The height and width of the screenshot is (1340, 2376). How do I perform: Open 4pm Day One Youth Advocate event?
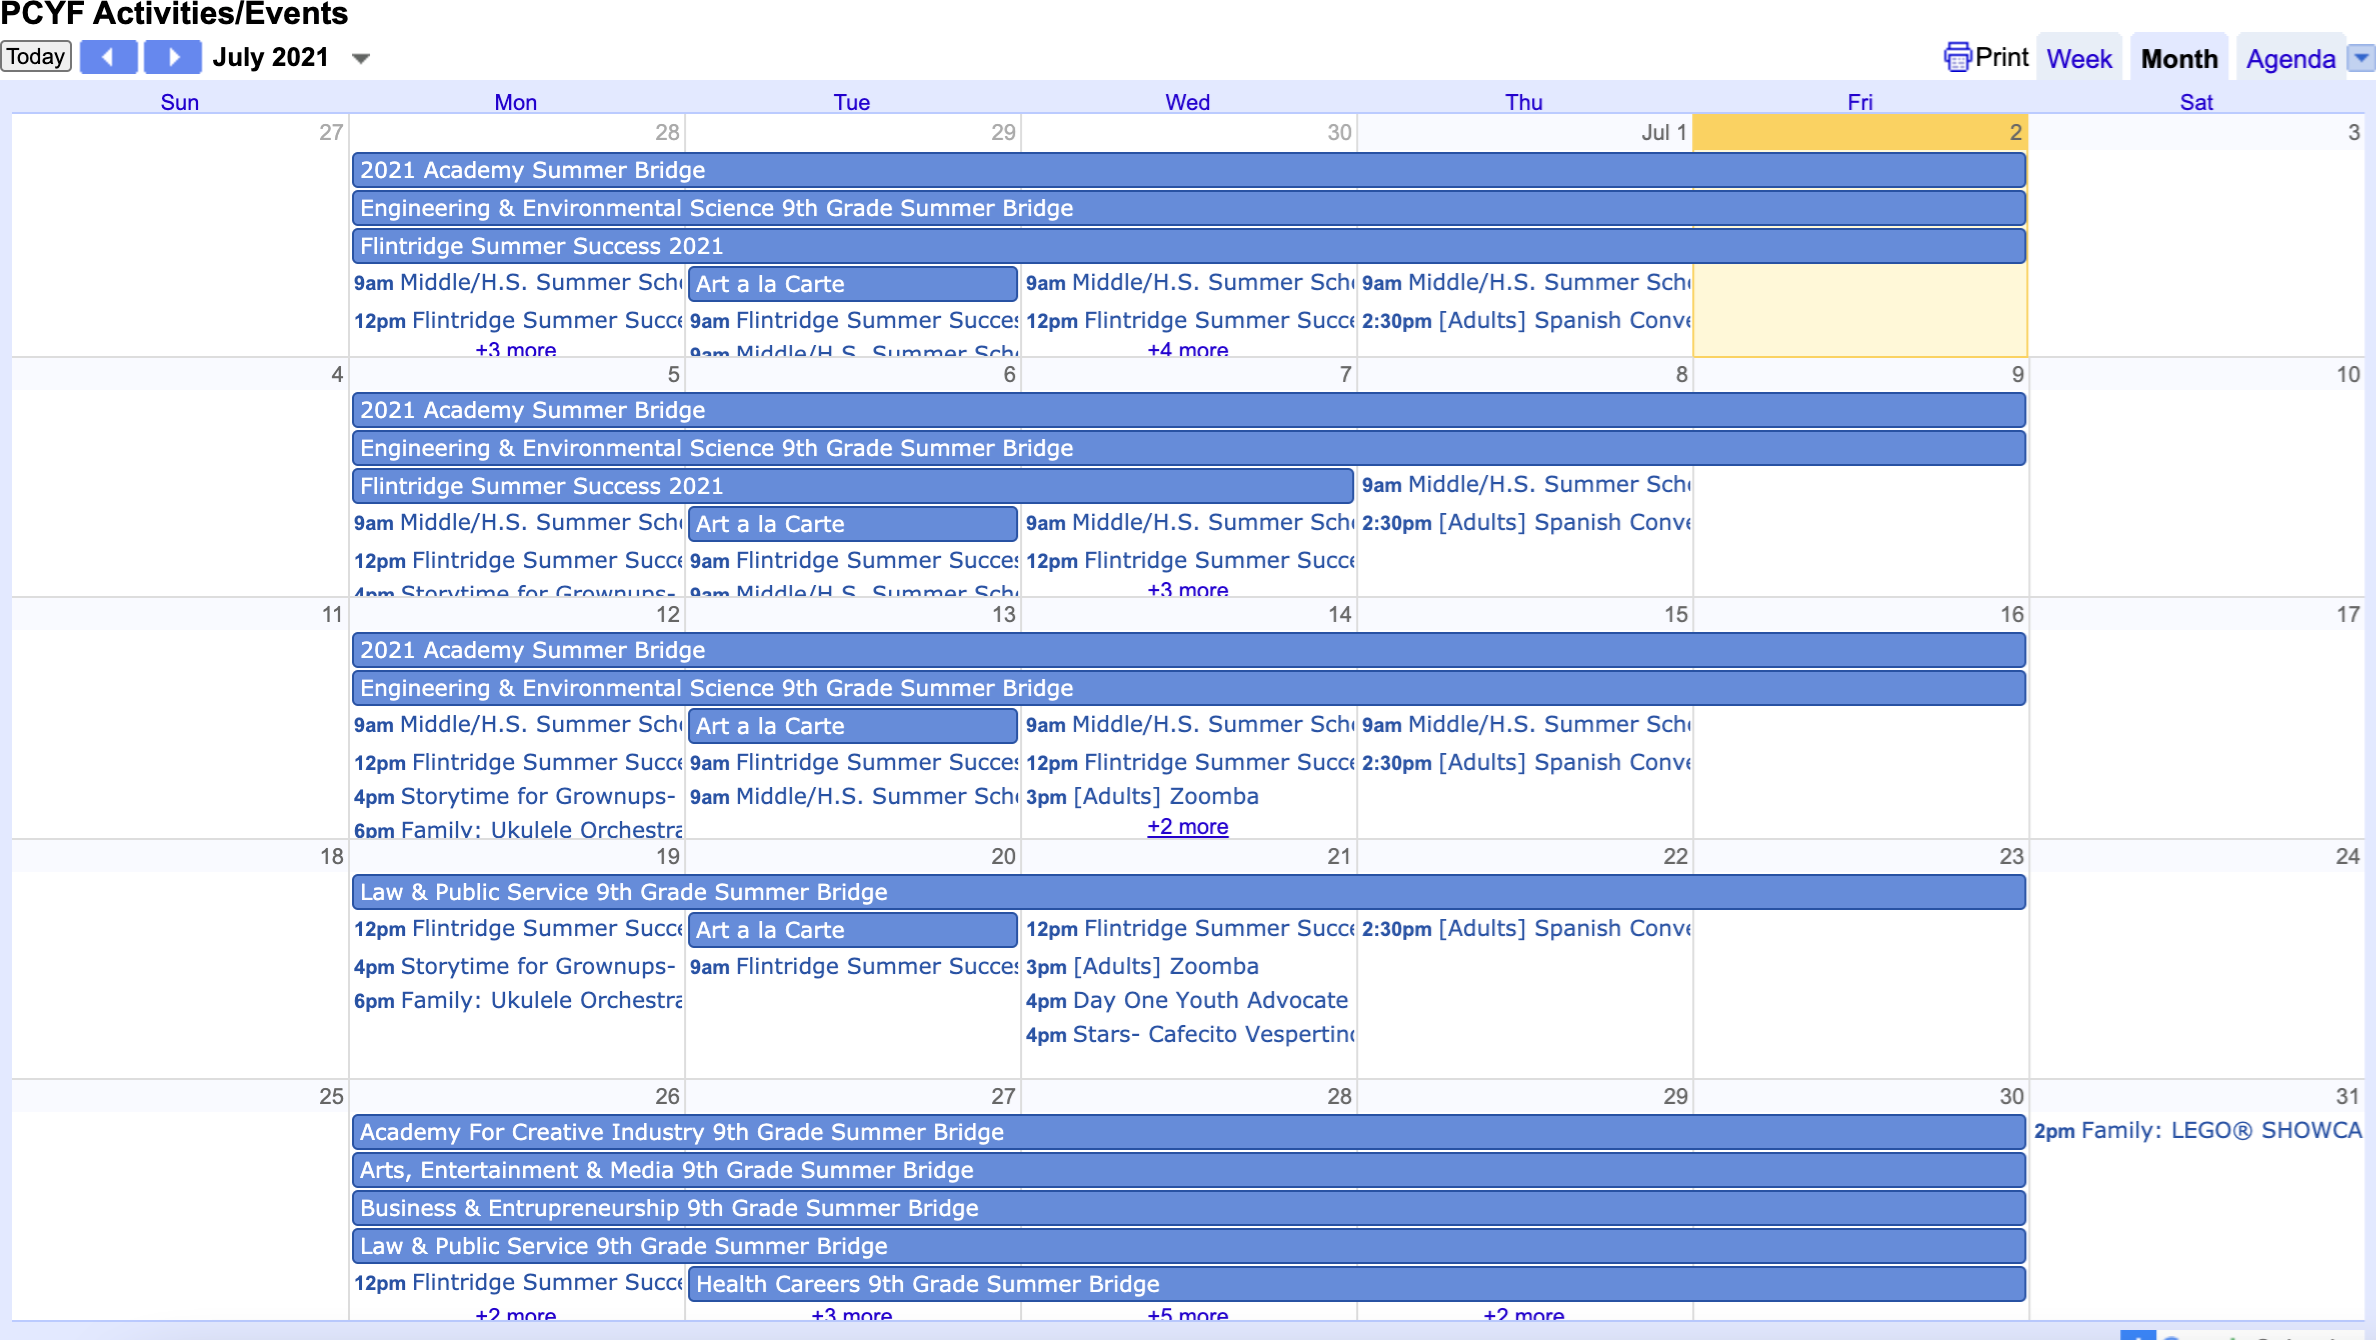tap(1187, 1001)
